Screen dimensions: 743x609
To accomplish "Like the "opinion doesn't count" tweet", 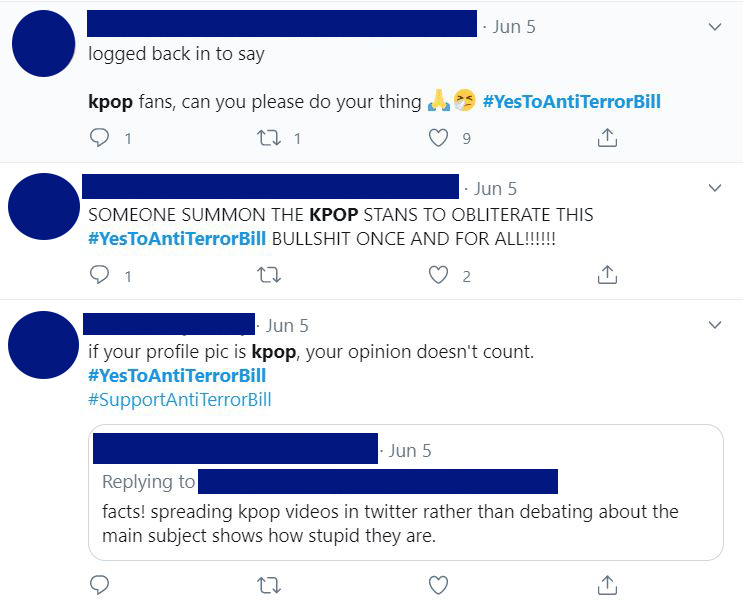I will (438, 584).
